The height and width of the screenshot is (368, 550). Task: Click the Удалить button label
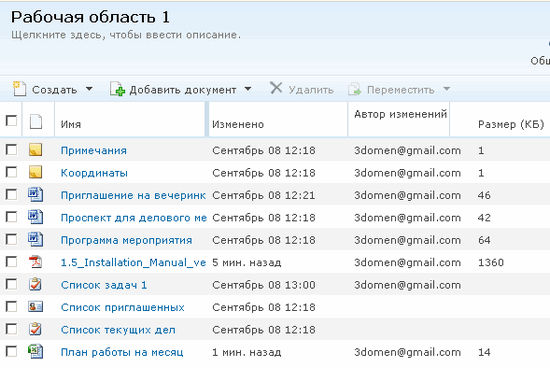pyautogui.click(x=311, y=90)
